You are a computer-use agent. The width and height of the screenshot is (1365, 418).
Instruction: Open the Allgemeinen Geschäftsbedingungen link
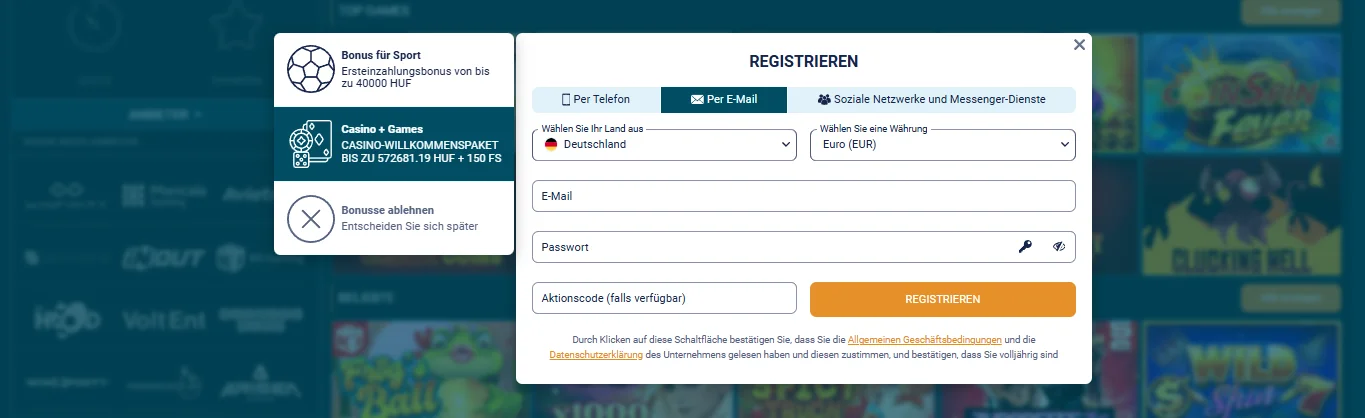click(924, 340)
